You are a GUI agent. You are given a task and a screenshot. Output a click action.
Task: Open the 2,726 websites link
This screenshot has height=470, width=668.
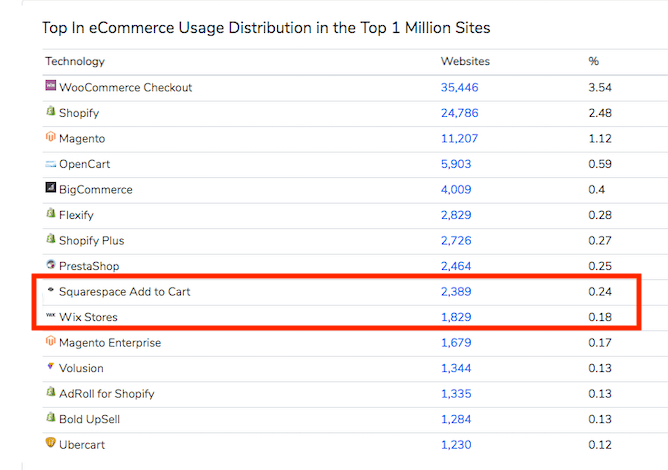[x=456, y=241]
